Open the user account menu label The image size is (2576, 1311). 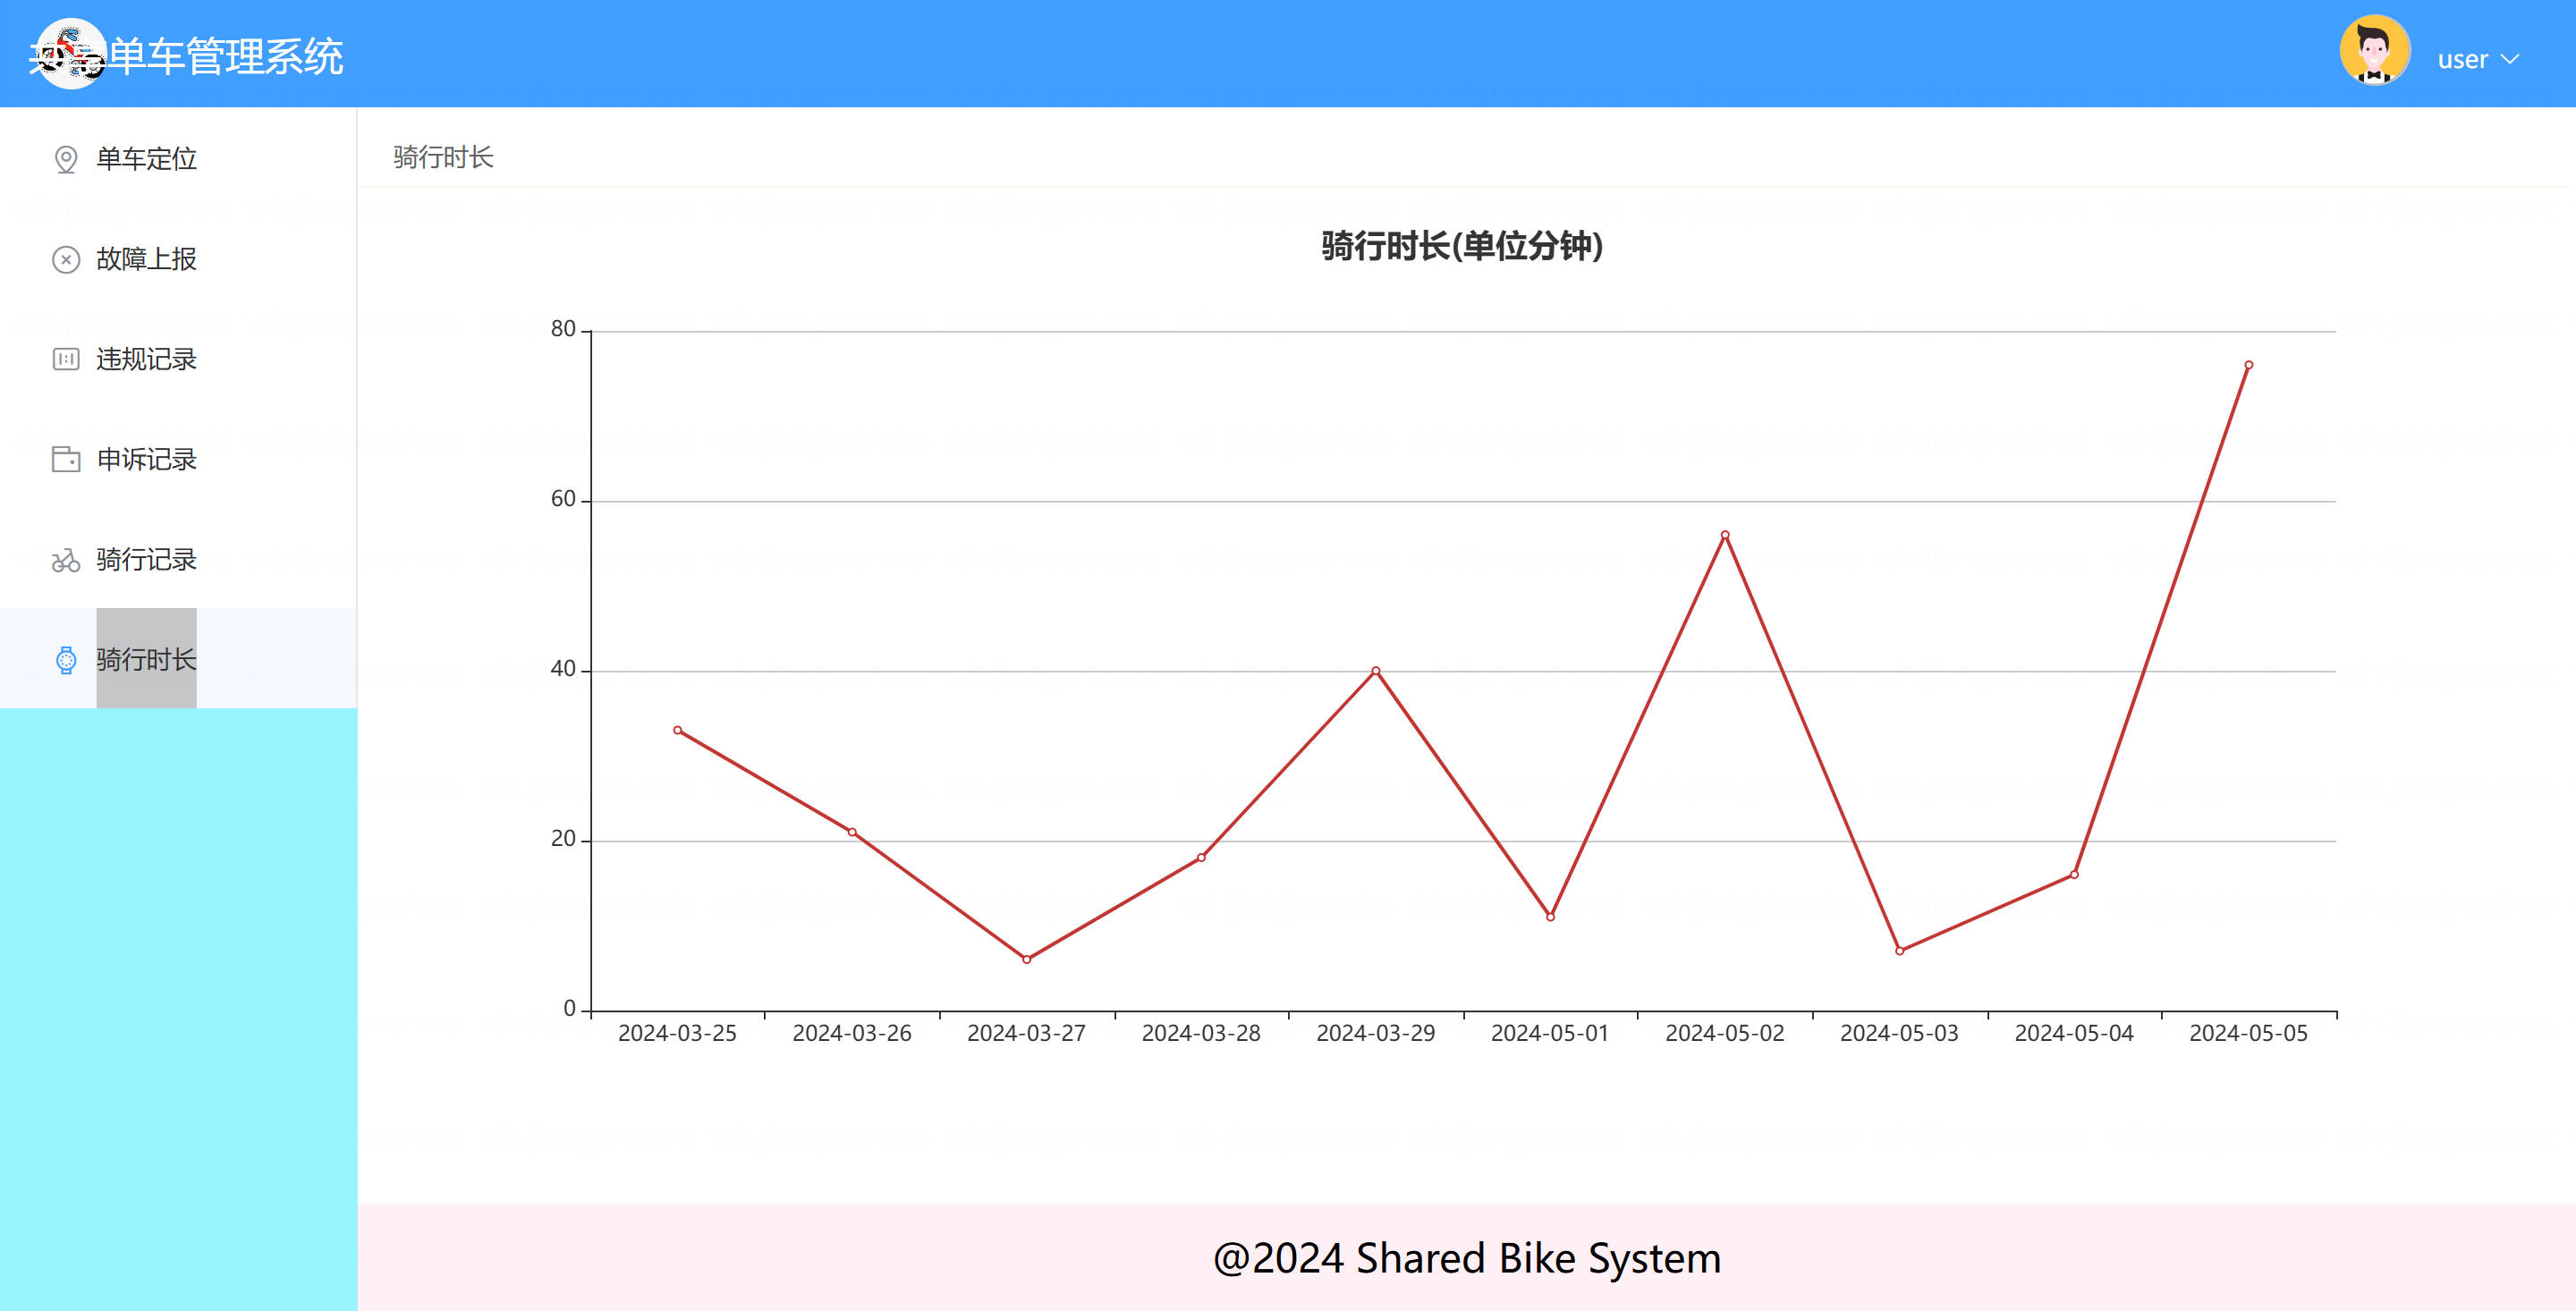(x=2462, y=59)
